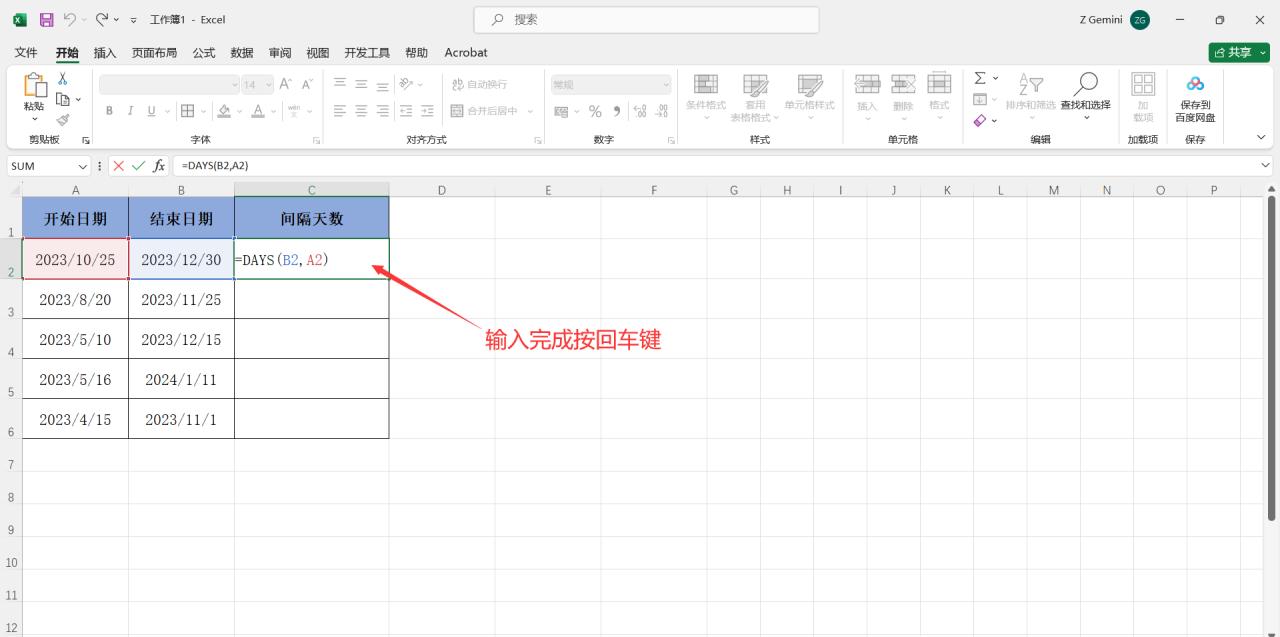Confirm formula with green checkmark
This screenshot has width=1280, height=637.
click(x=138, y=166)
